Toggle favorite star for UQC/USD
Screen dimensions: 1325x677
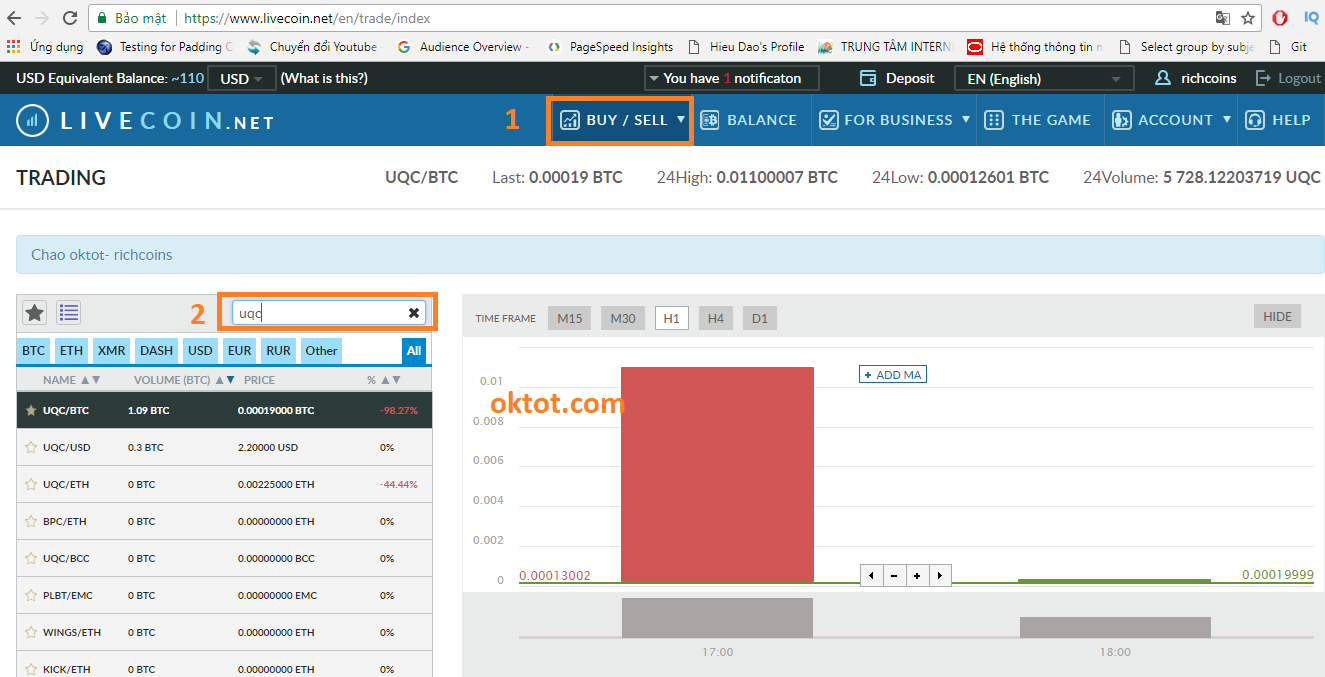click(x=31, y=448)
